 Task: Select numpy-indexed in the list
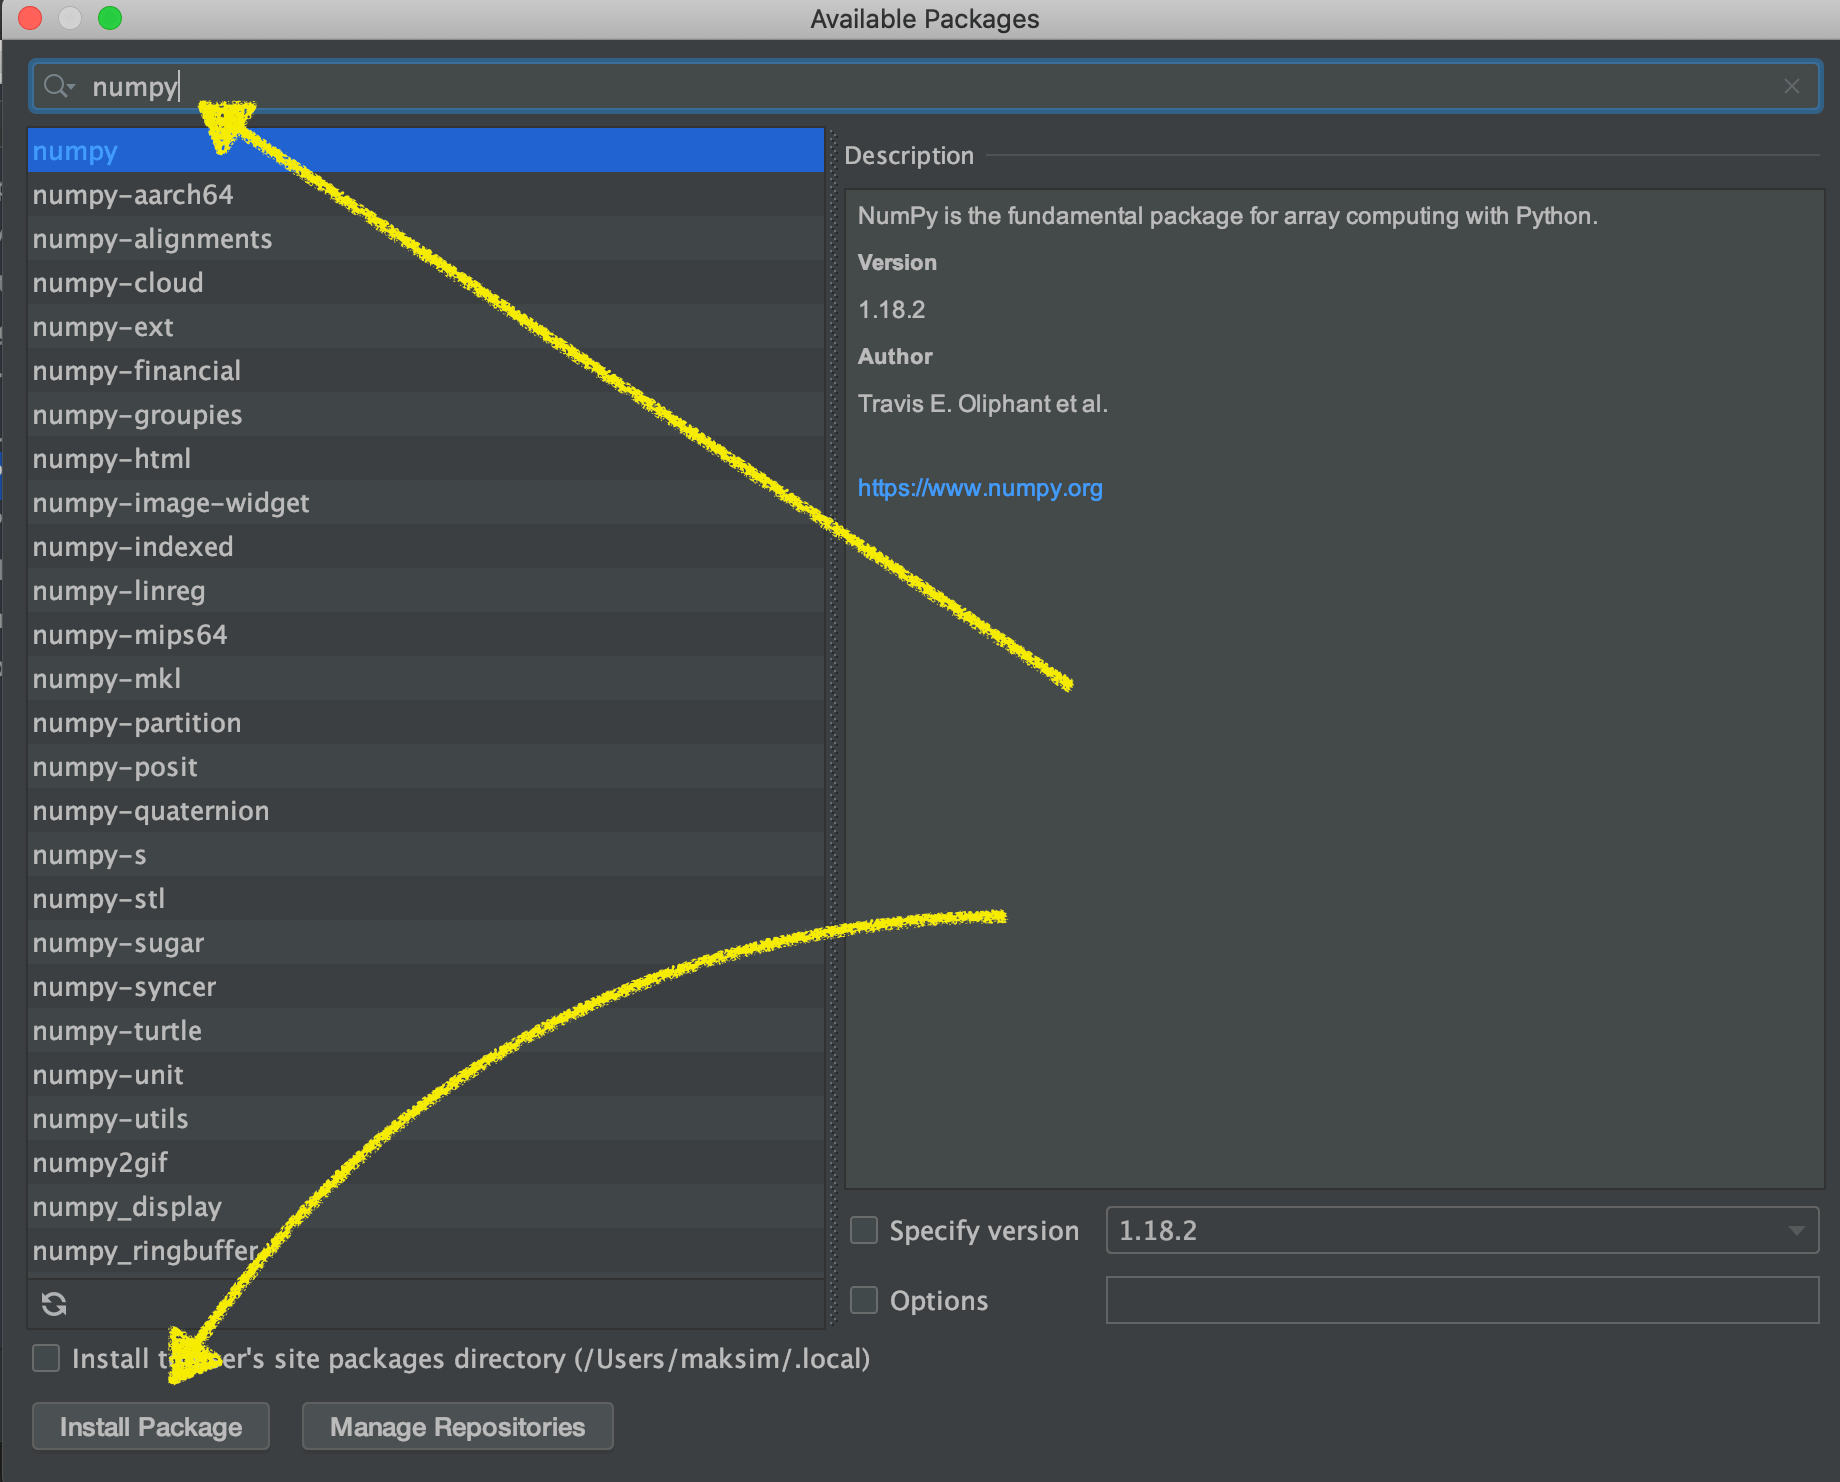[x=426, y=546]
